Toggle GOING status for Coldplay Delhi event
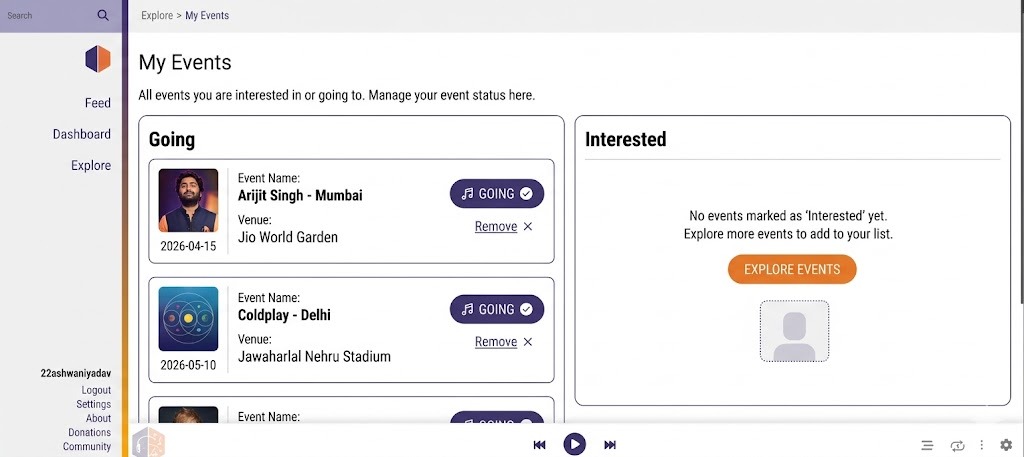This screenshot has width=1024, height=457. pos(497,309)
